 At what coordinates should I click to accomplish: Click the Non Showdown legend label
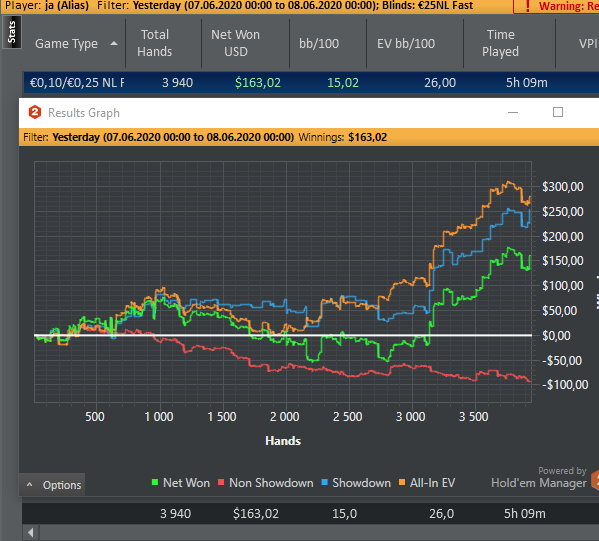[x=271, y=483]
